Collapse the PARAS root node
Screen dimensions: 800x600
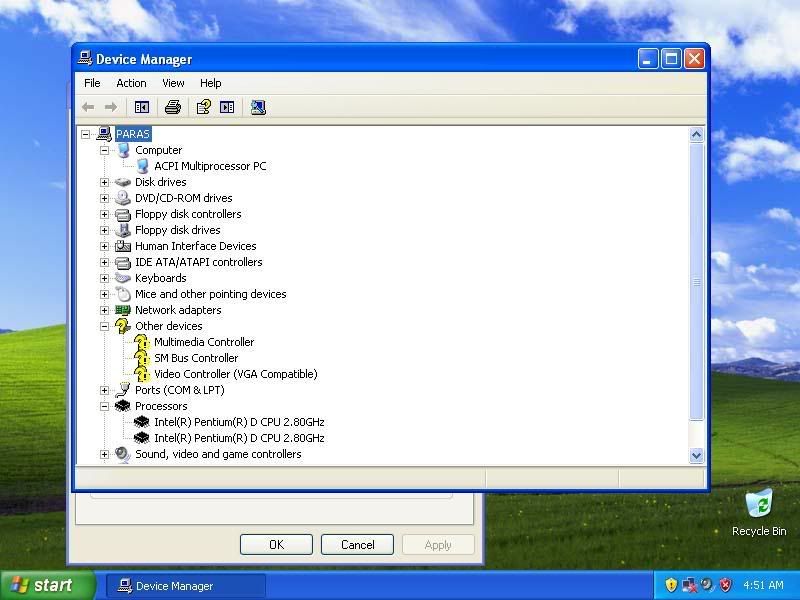click(x=85, y=134)
